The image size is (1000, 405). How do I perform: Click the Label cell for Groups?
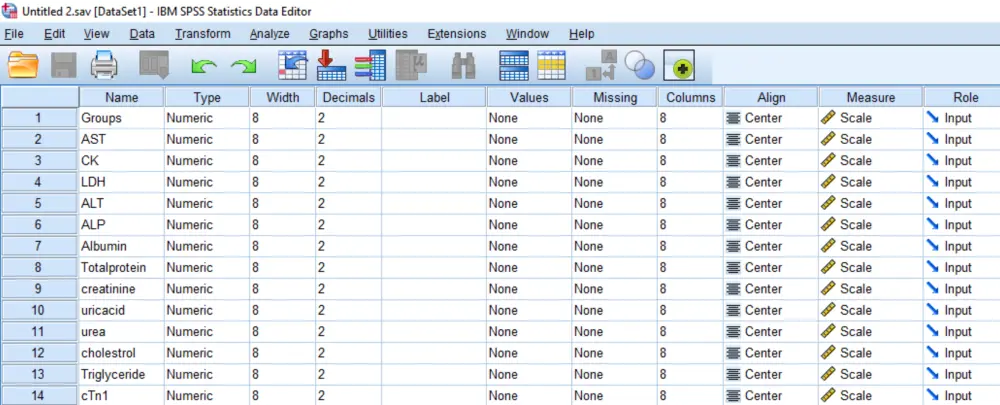click(434, 118)
